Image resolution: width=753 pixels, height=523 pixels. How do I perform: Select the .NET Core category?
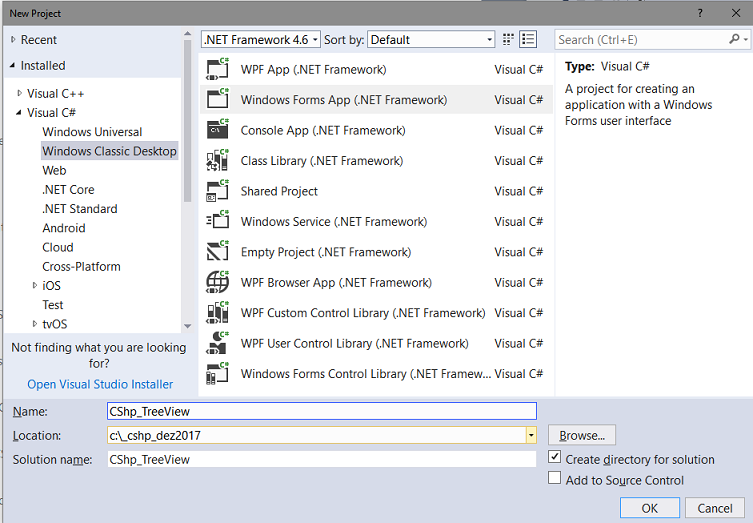click(68, 189)
